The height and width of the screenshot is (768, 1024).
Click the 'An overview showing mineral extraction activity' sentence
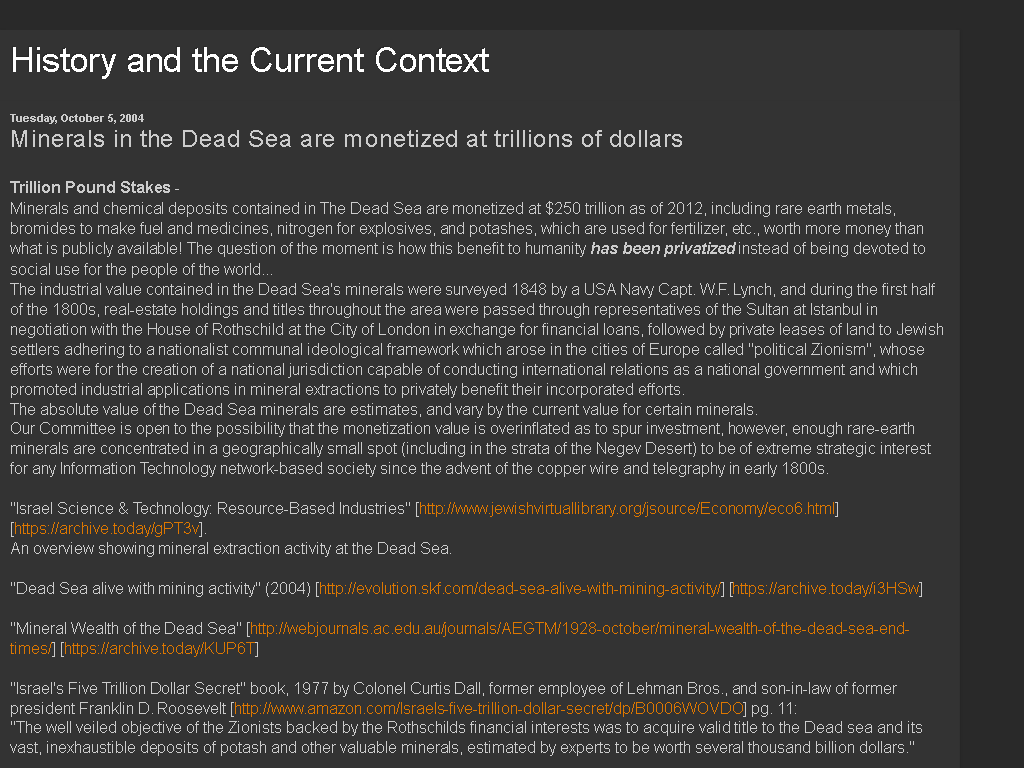click(x=231, y=549)
